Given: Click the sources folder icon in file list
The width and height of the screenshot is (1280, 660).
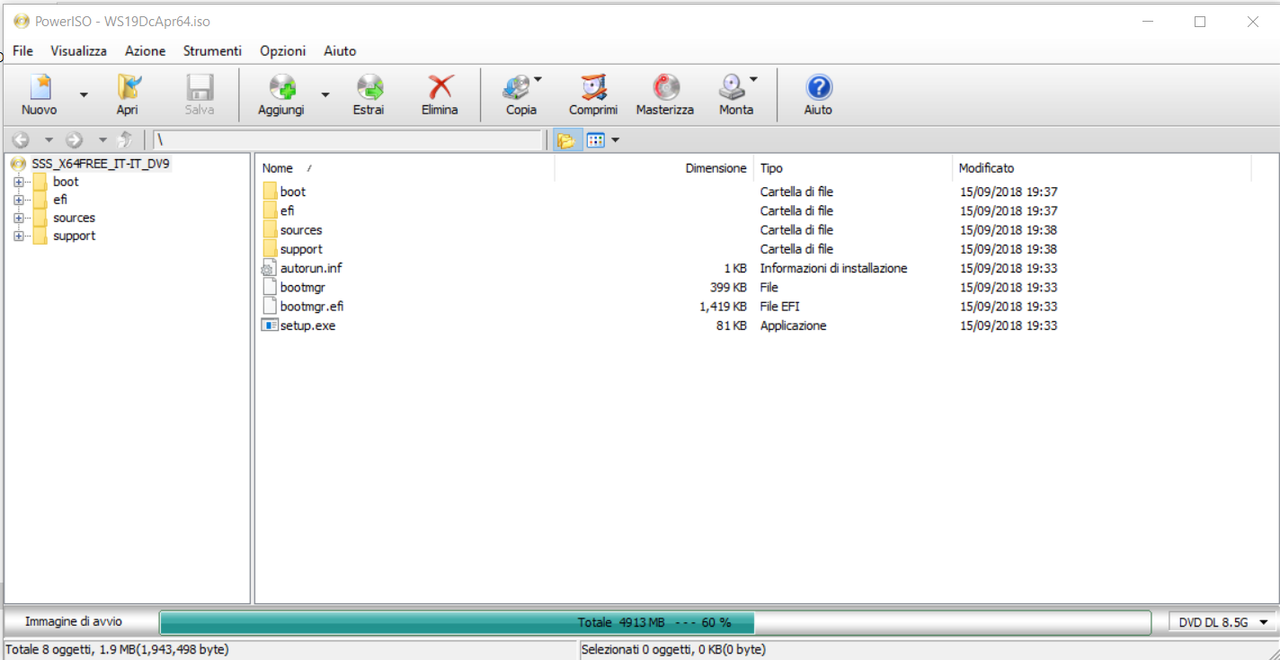Looking at the screenshot, I should pyautogui.click(x=270, y=229).
